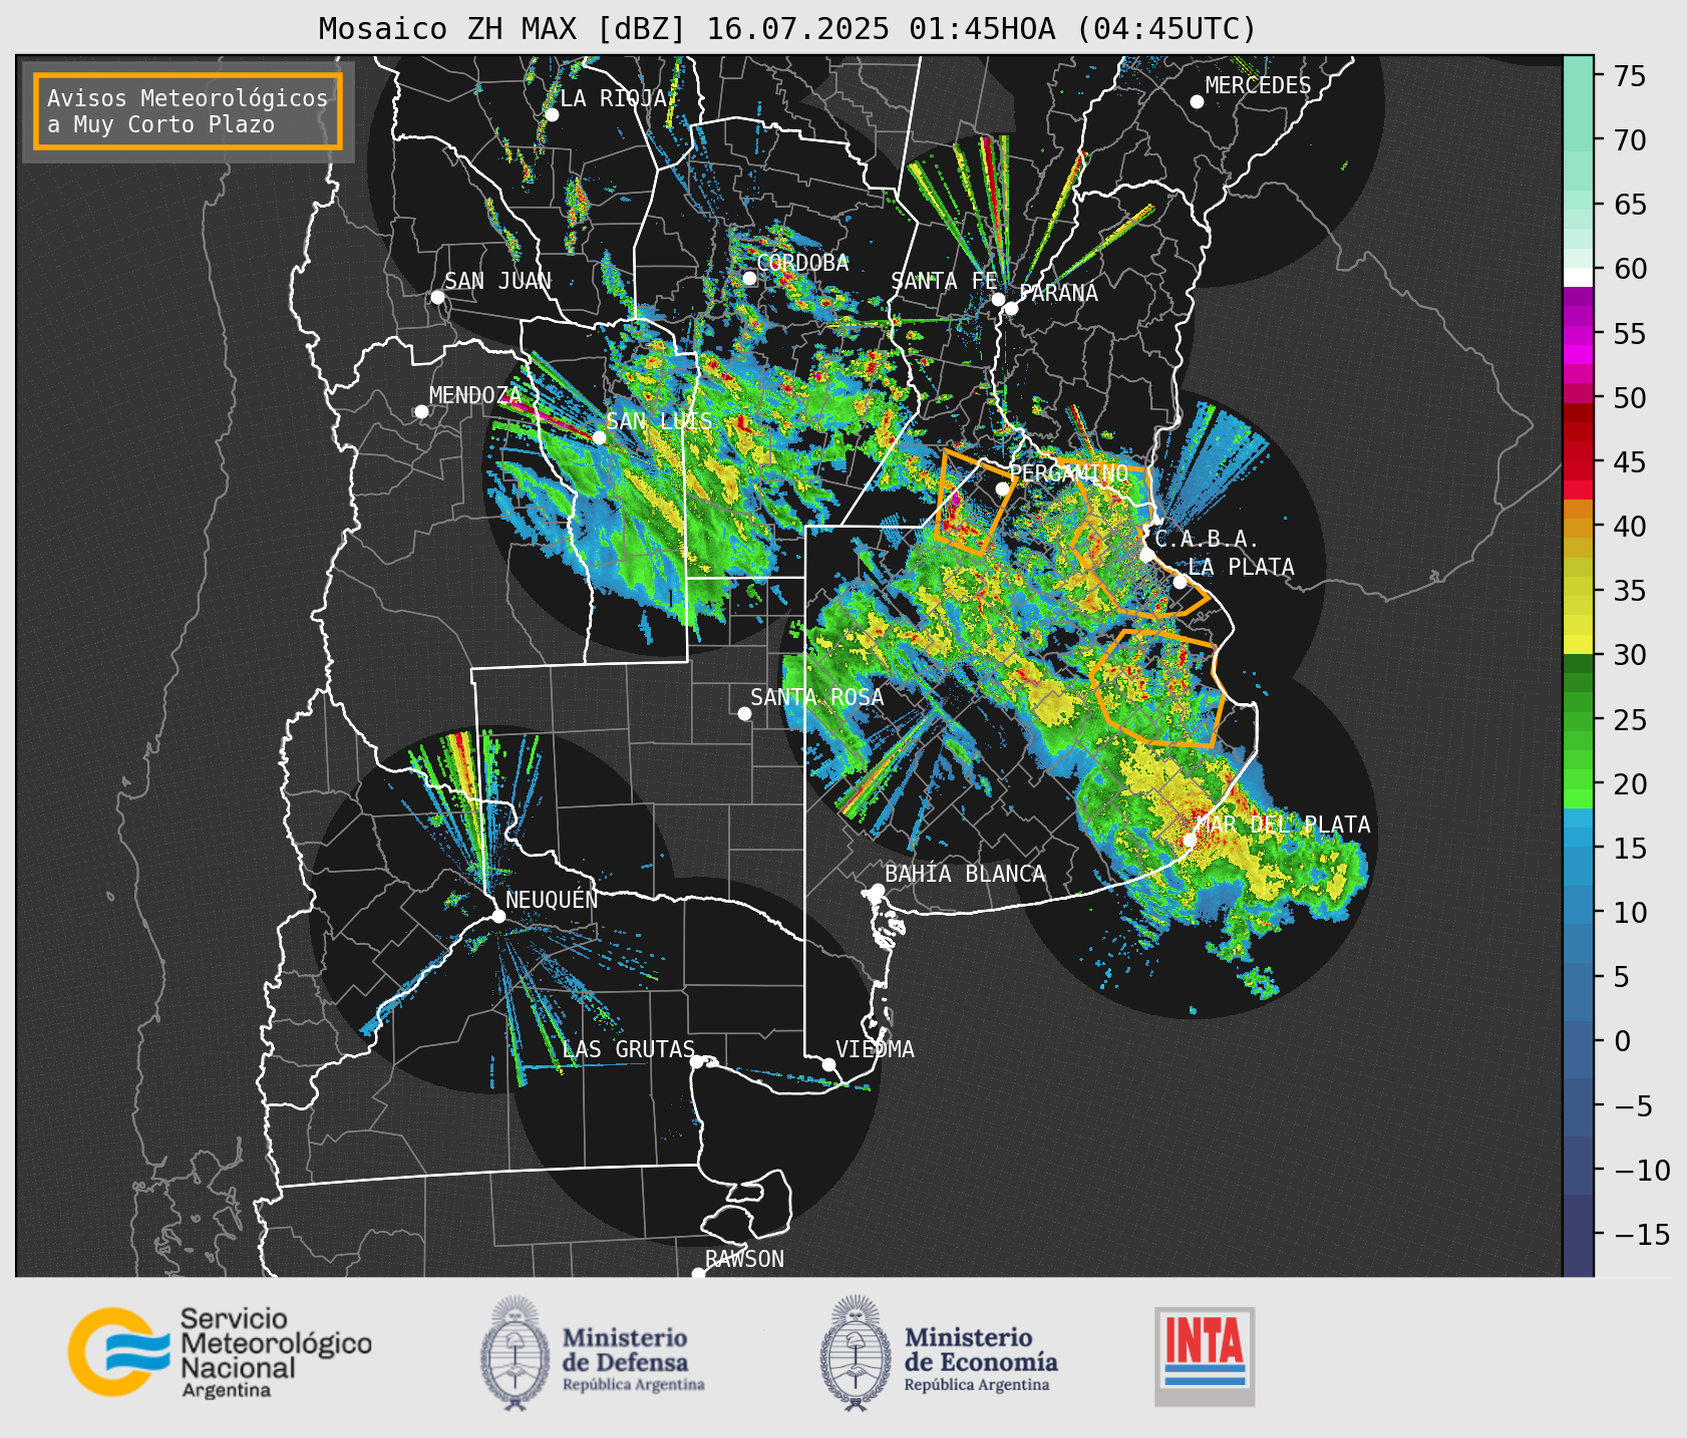The image size is (1687, 1438).
Task: Select the Viedma label
Action: pyautogui.click(x=875, y=1049)
